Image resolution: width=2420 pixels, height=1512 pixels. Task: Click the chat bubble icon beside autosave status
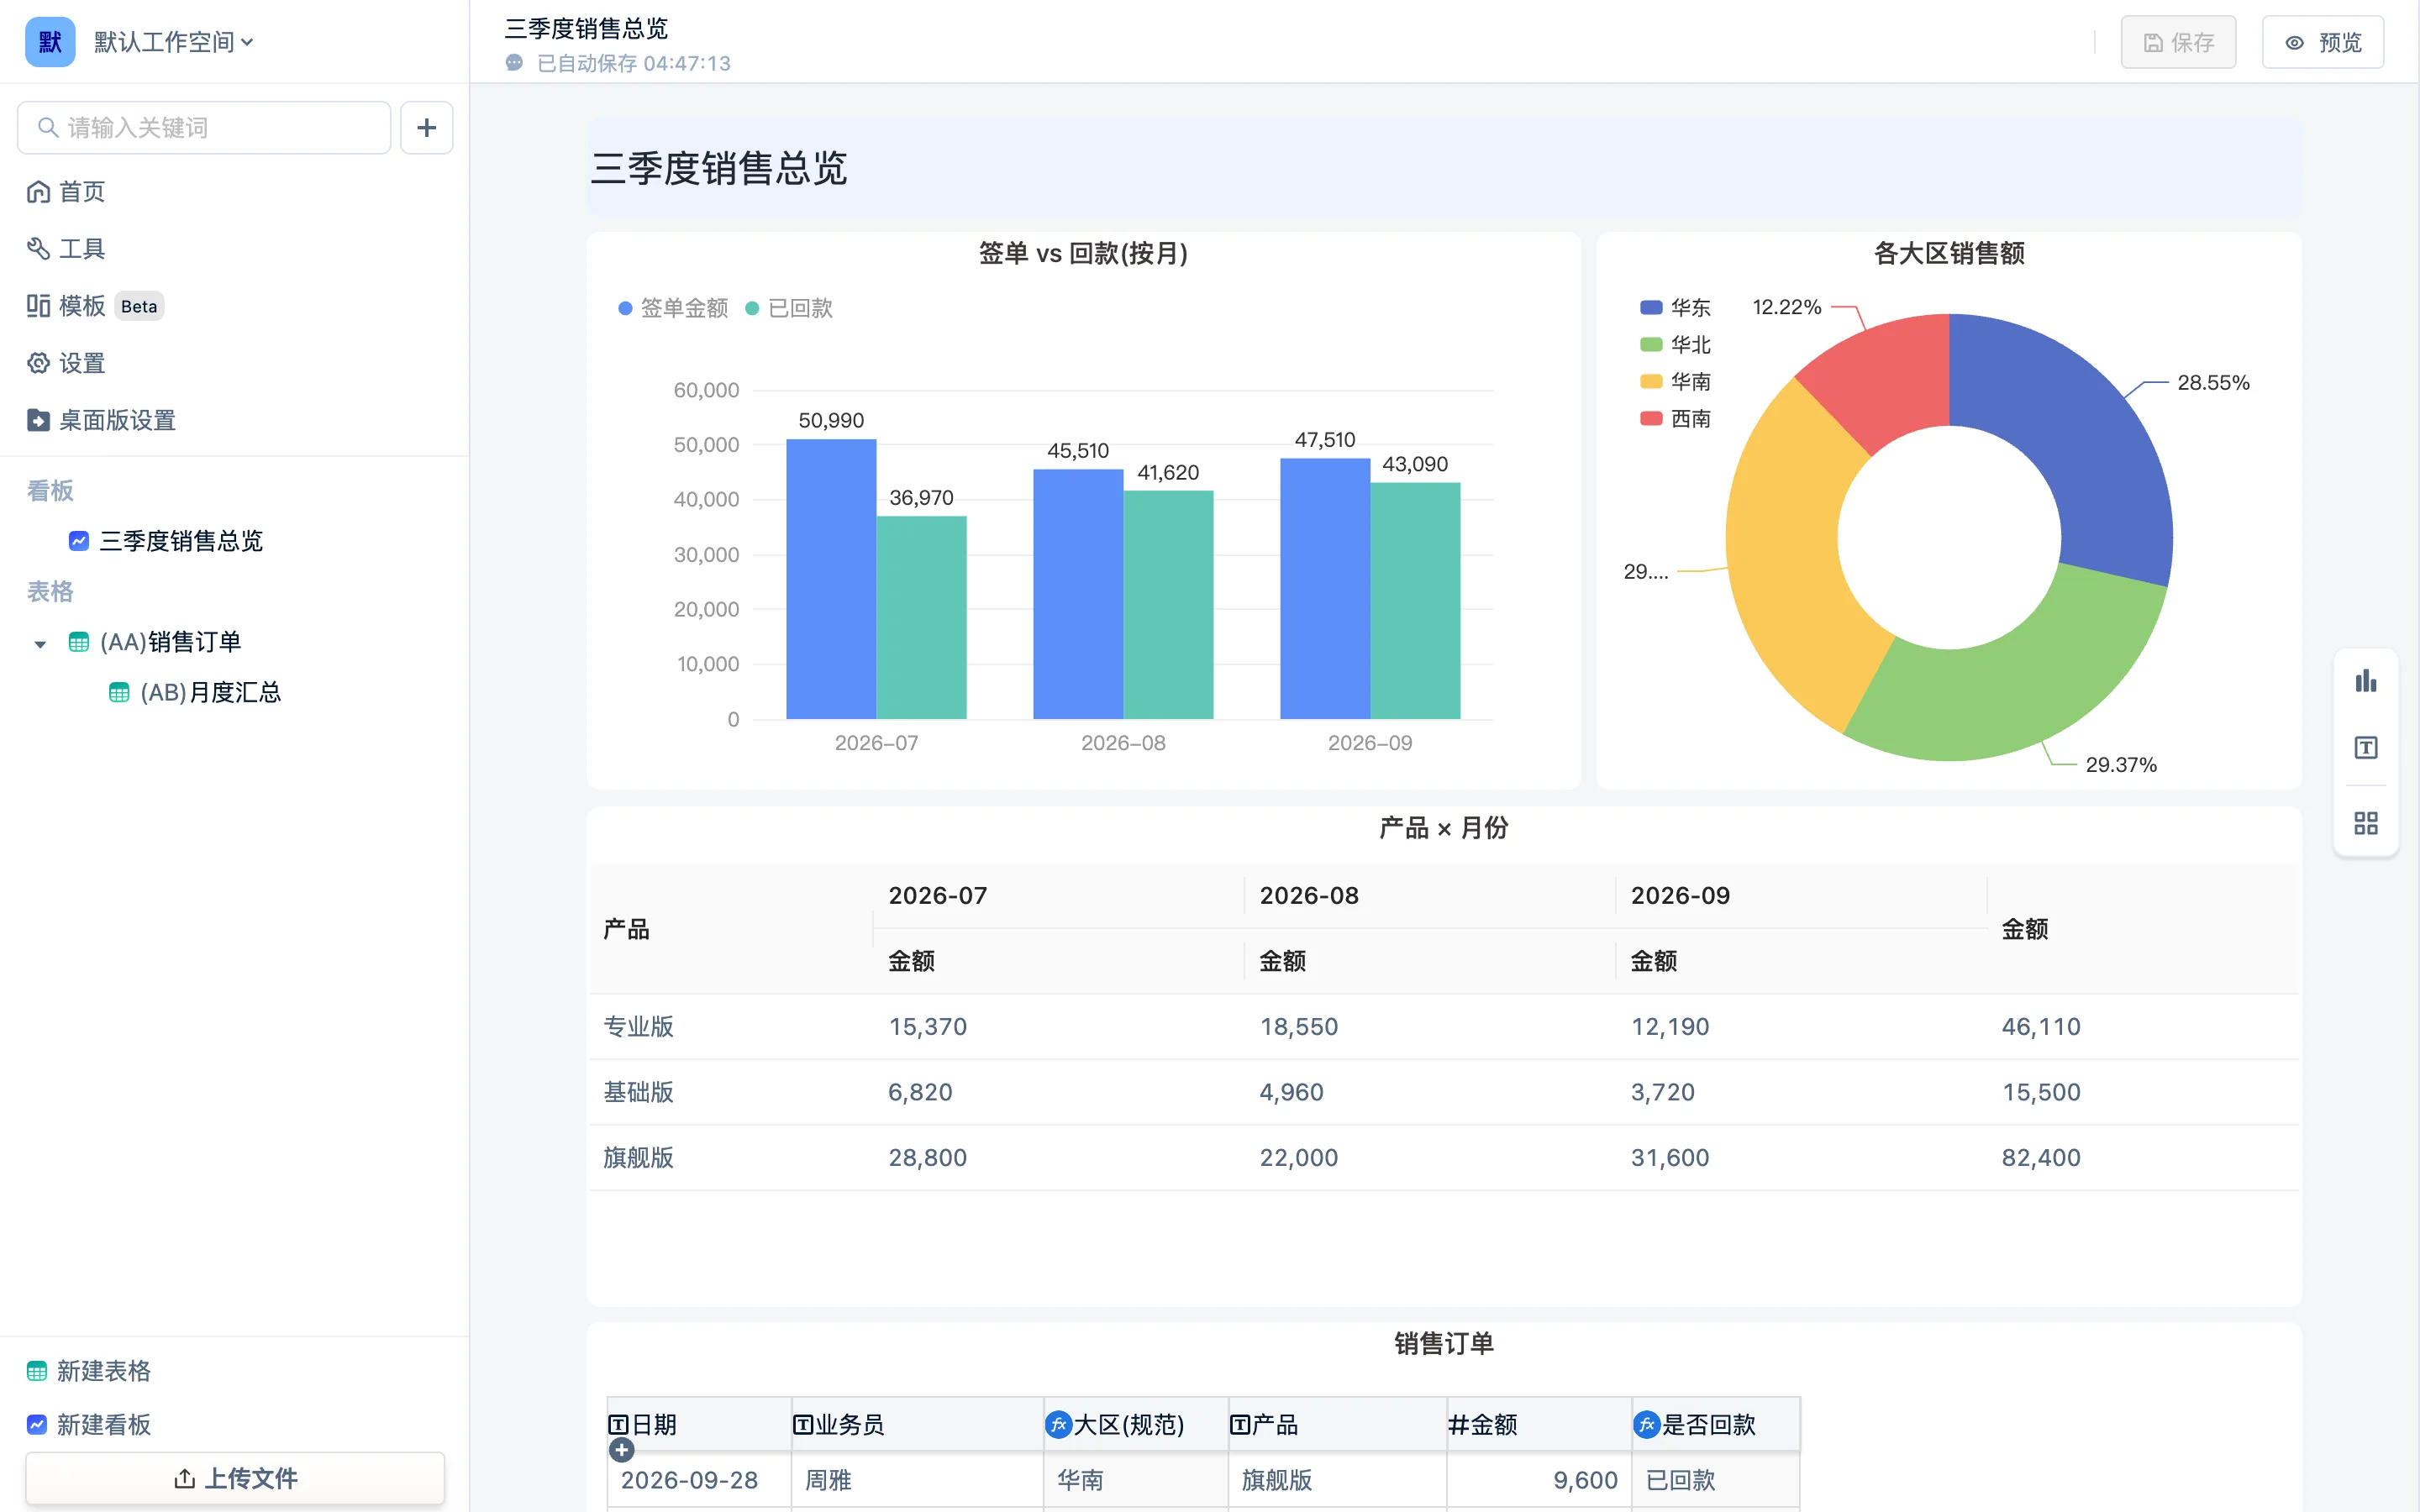[515, 63]
